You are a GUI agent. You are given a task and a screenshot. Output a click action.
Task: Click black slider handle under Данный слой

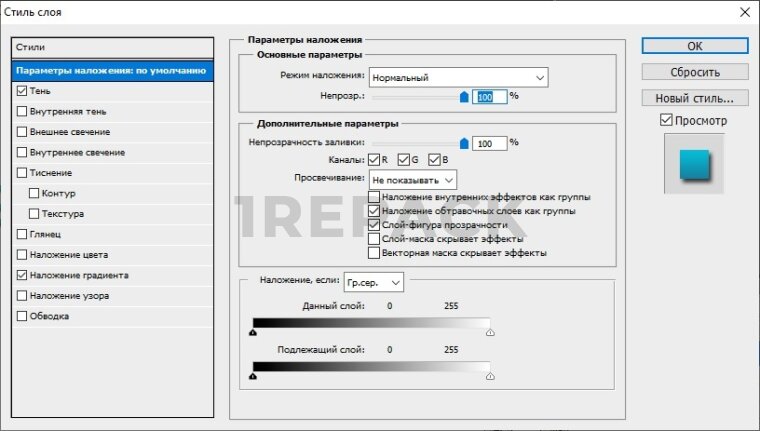tap(253, 333)
